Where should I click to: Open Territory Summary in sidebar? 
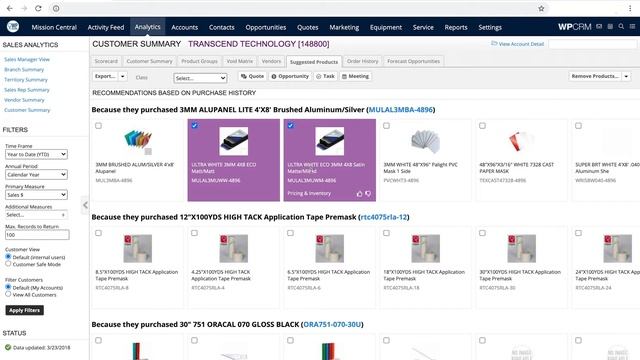point(26,80)
